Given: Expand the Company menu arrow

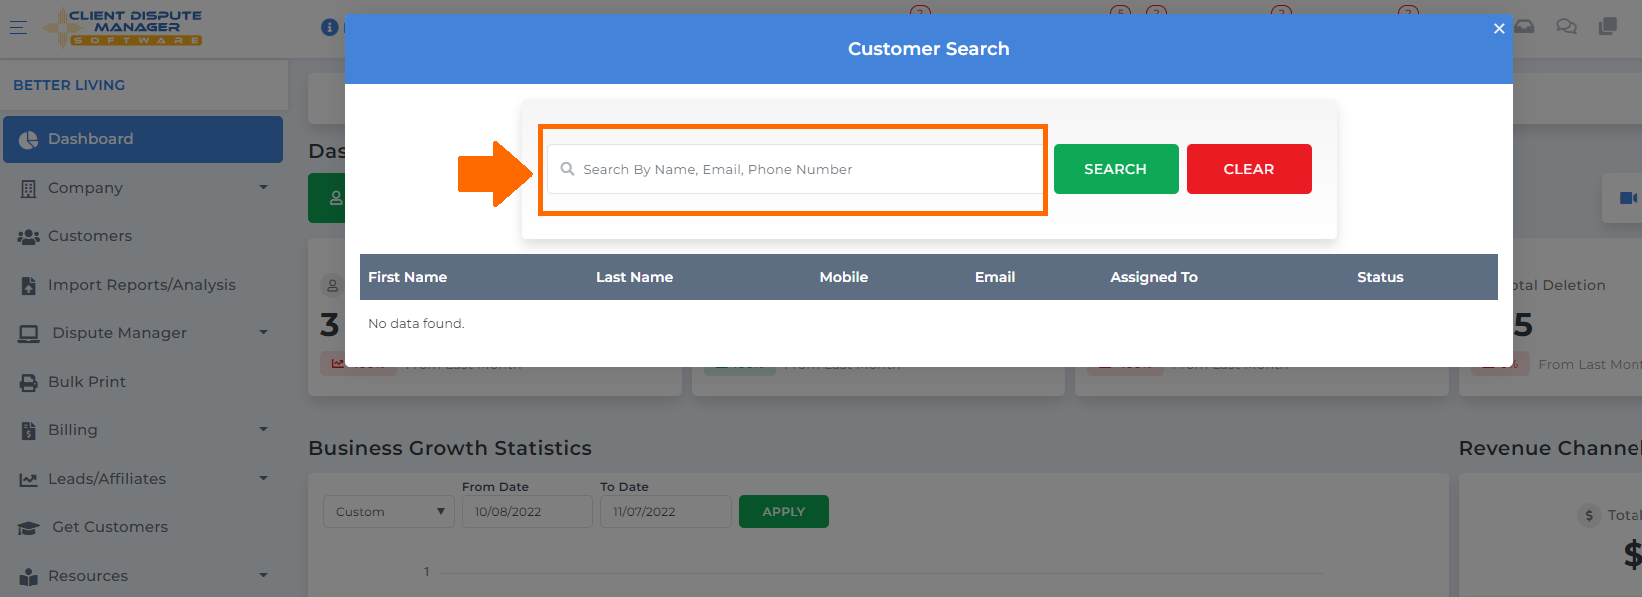Looking at the screenshot, I should click(x=264, y=187).
